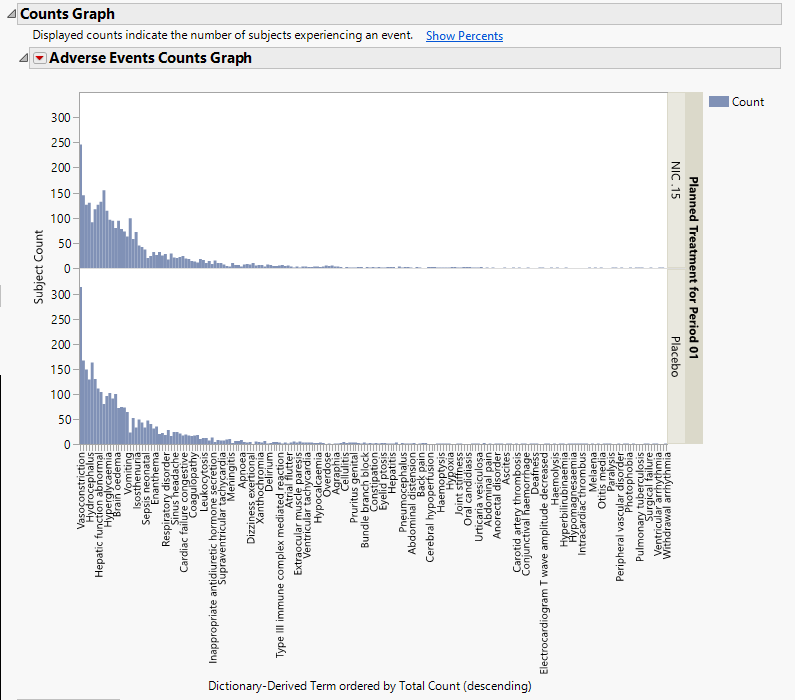Select the tallest NIC .15 Vasoconstriction bar

click(81, 206)
